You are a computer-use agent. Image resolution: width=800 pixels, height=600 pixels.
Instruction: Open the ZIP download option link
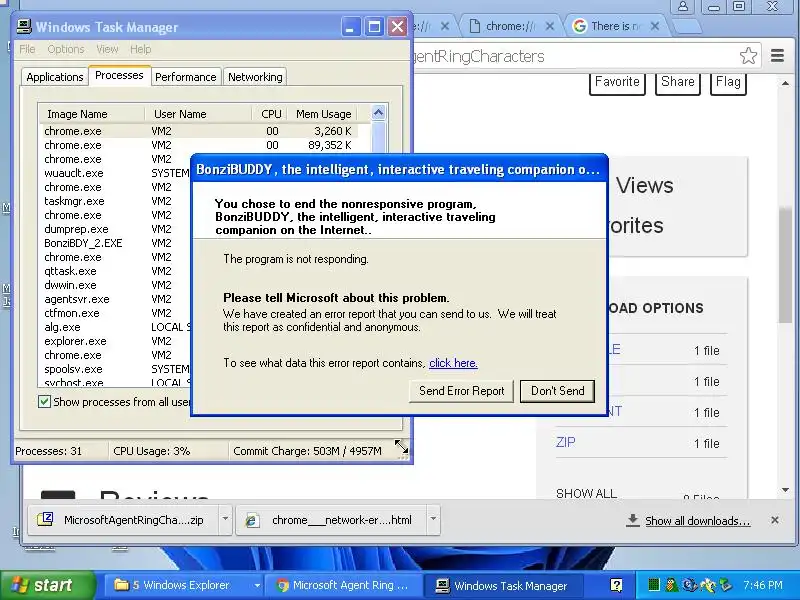[x=565, y=442]
